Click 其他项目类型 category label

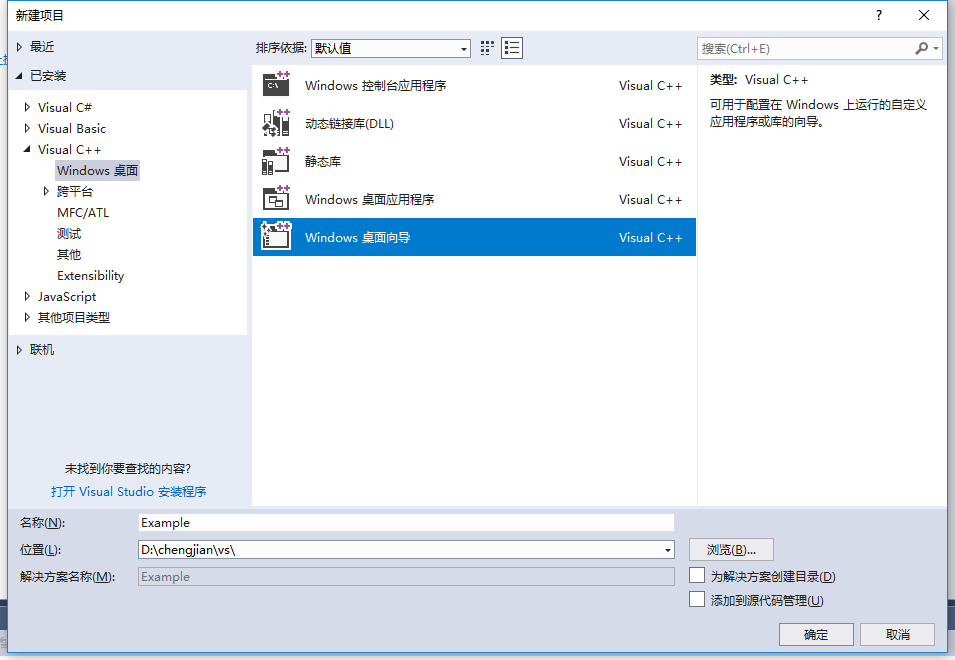(74, 317)
